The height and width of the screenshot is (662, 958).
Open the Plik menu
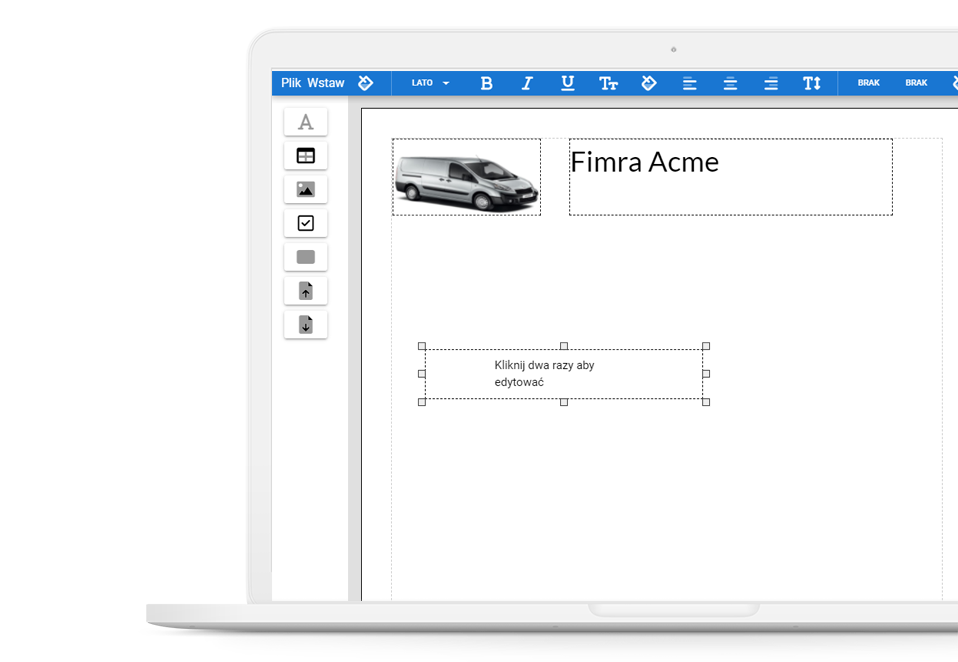291,83
